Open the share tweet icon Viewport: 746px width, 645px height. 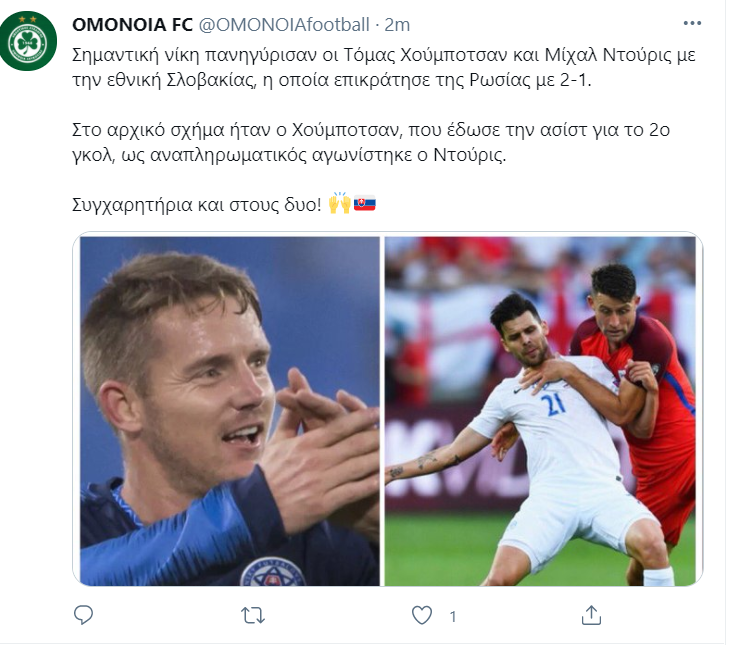[x=591, y=615]
